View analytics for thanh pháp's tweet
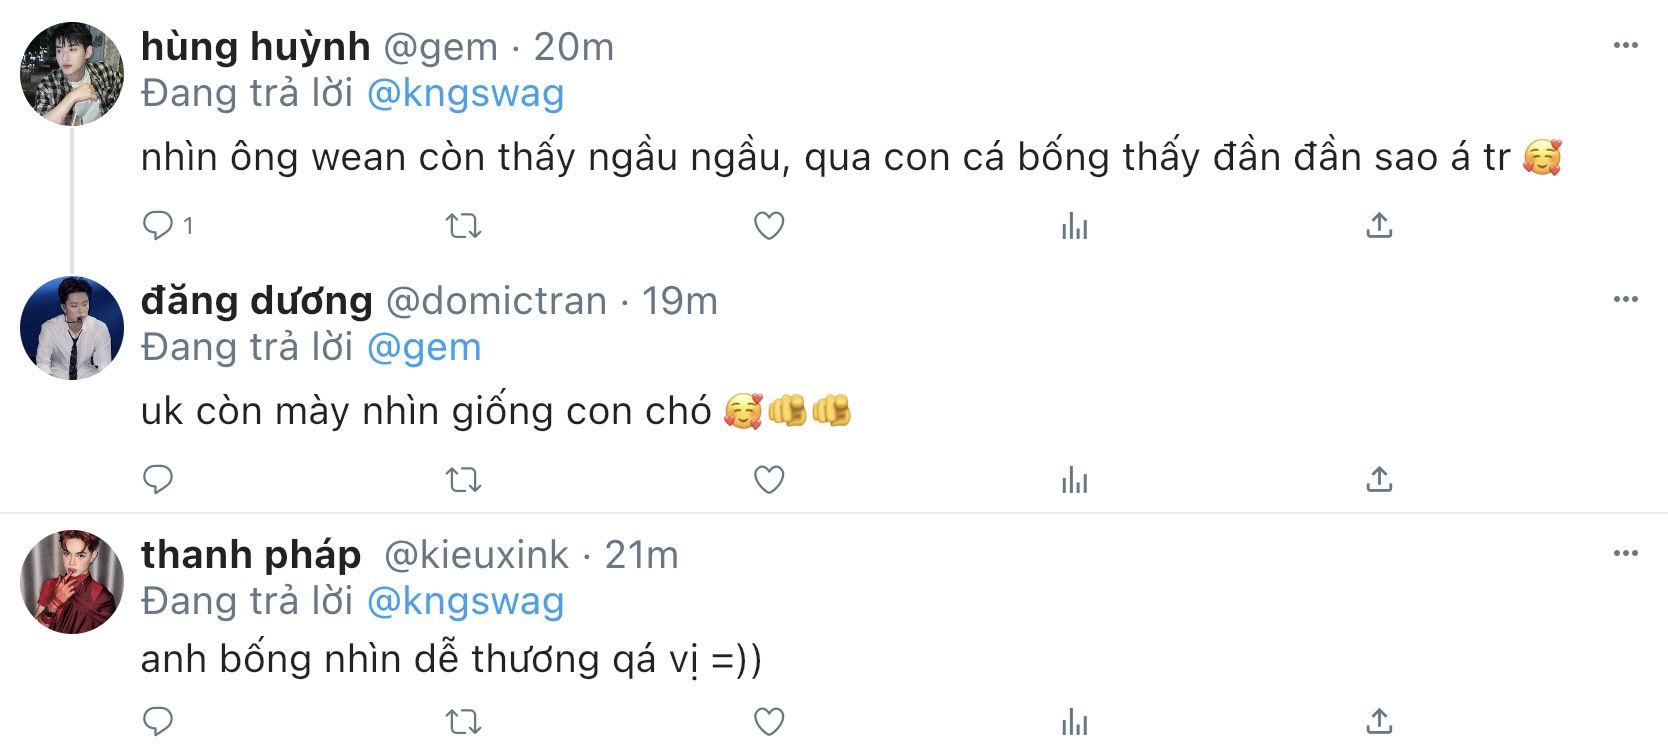Image resolution: width=1668 pixels, height=747 pixels. point(1074,721)
